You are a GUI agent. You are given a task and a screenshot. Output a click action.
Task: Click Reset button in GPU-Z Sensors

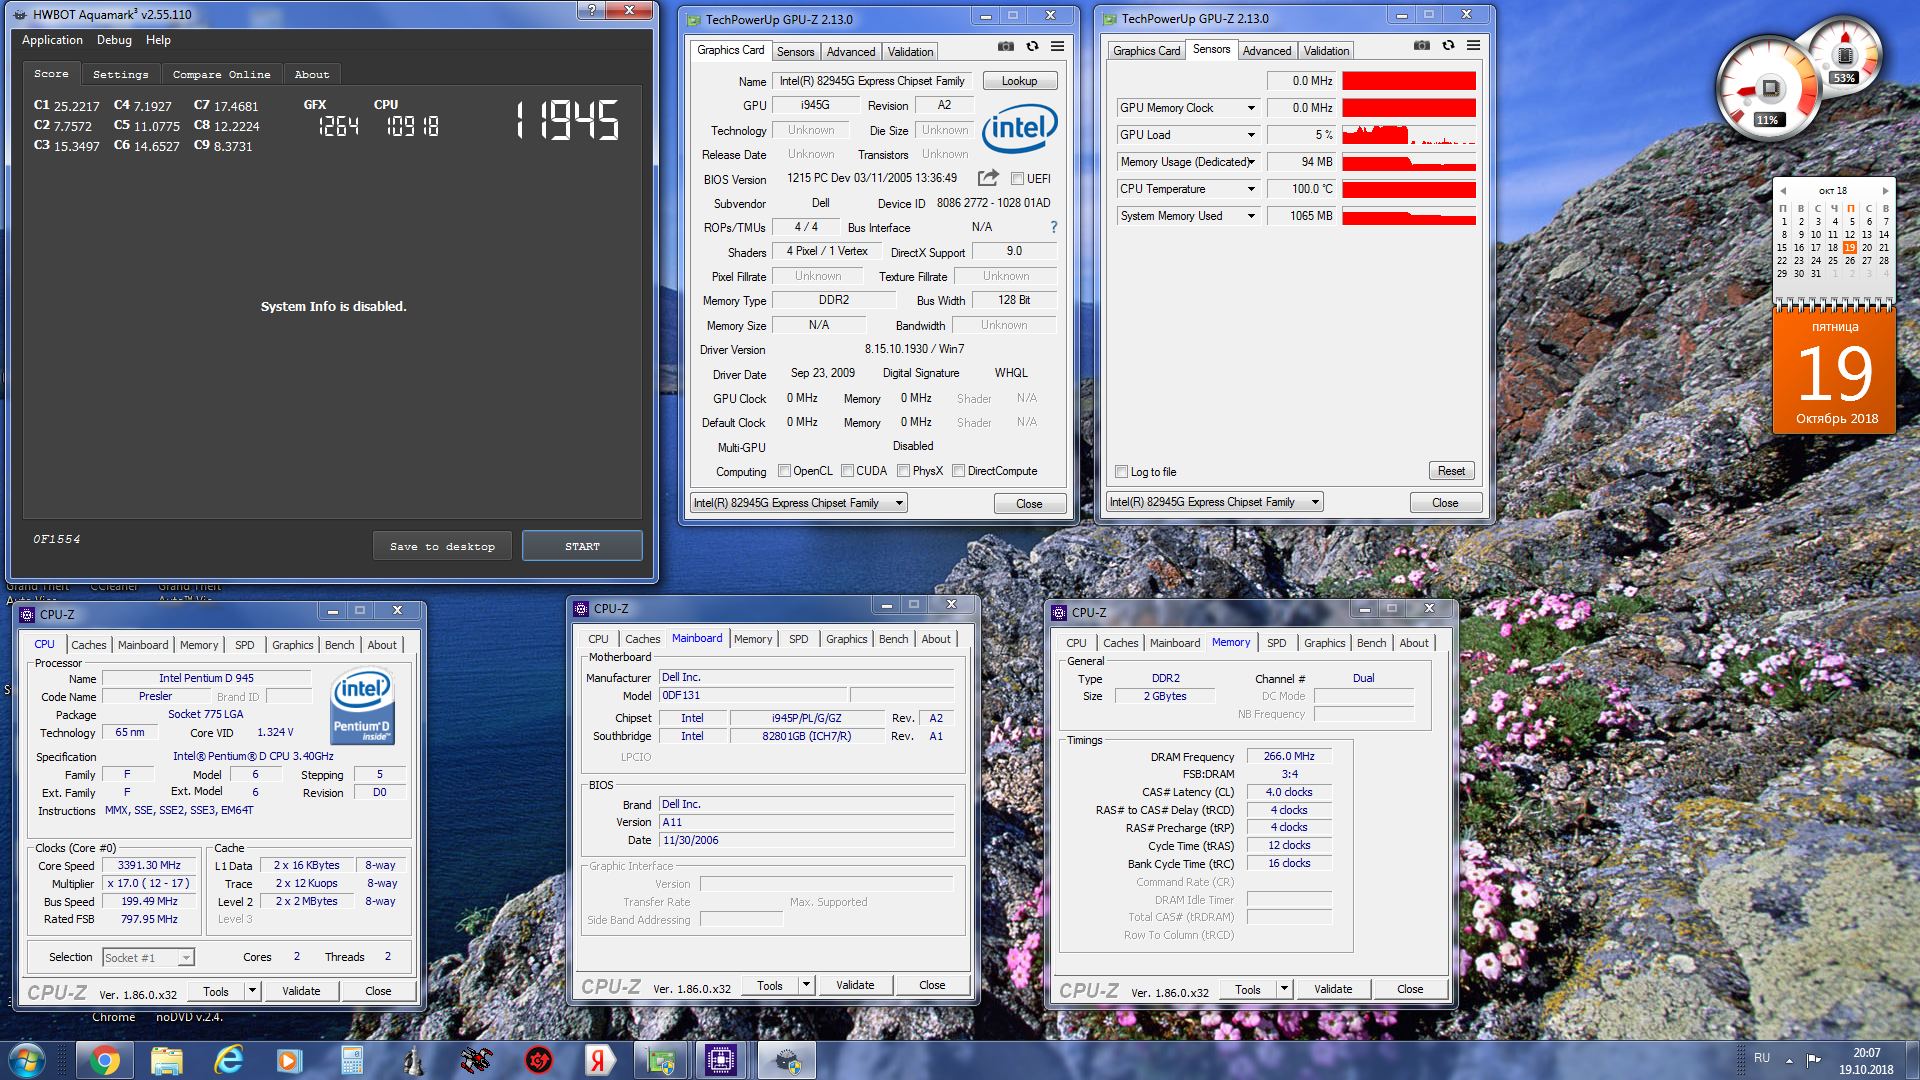[x=1451, y=471]
